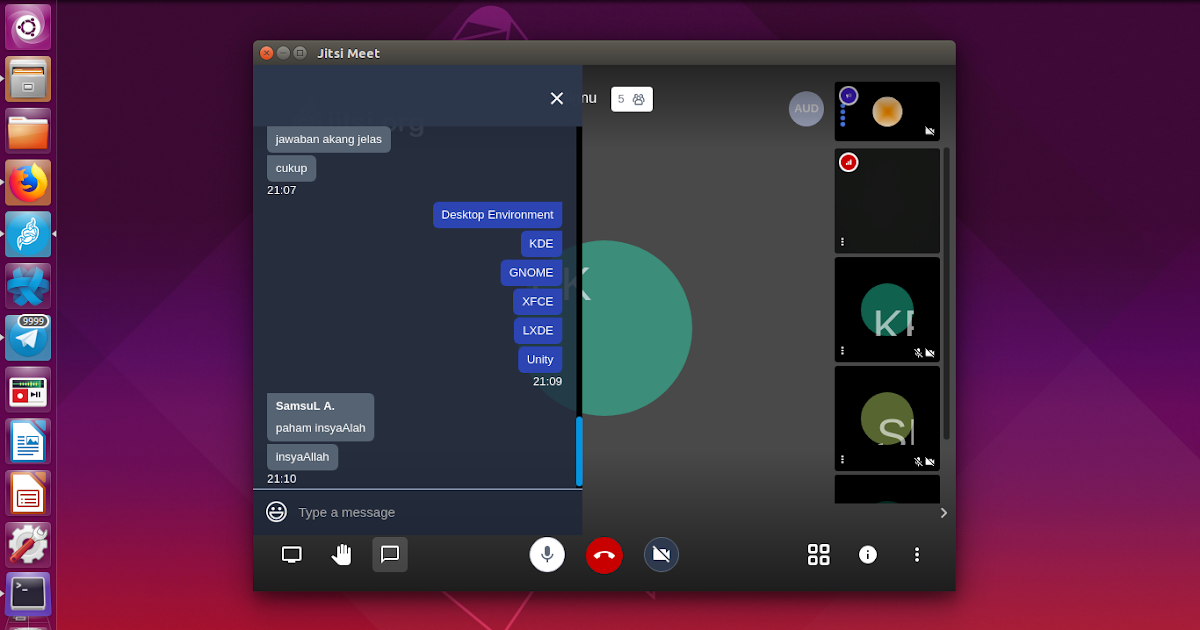Start screen sharing
The height and width of the screenshot is (630, 1200).
[x=291, y=554]
